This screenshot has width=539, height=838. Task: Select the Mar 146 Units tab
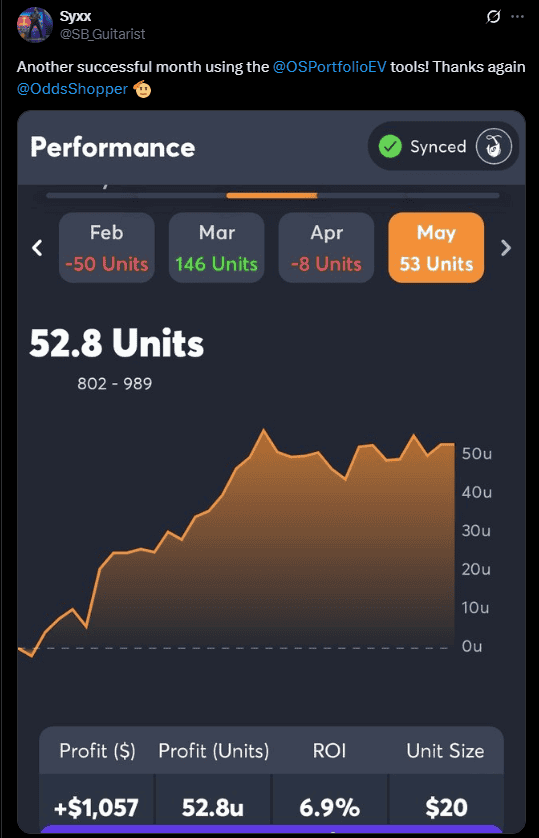(x=216, y=247)
